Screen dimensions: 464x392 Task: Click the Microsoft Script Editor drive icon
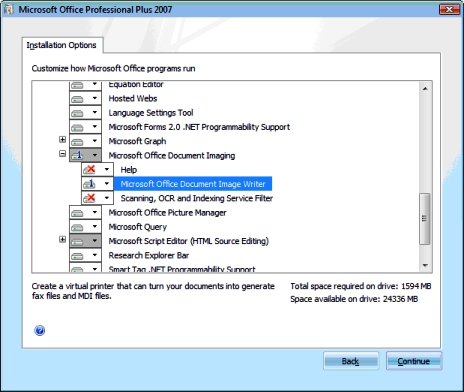click(x=78, y=241)
